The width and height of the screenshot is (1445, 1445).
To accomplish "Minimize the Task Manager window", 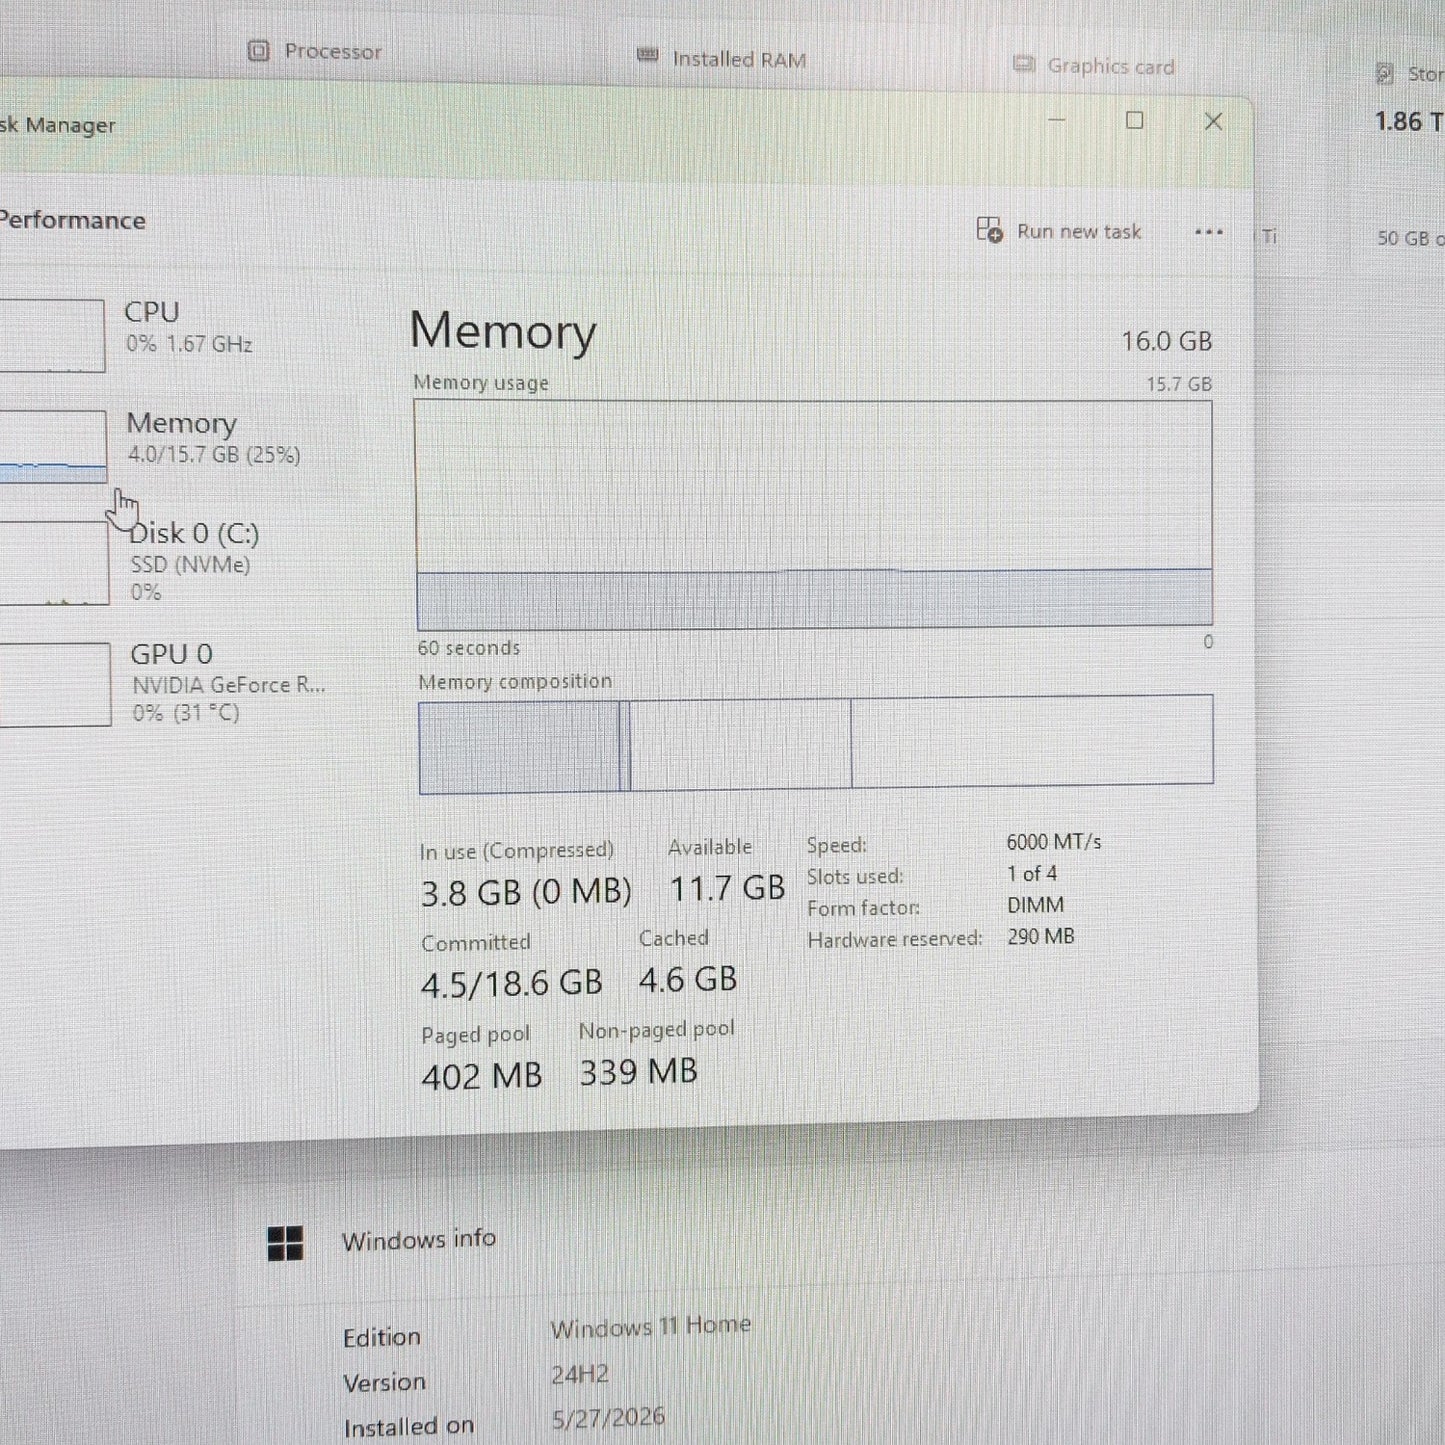I will 1056,120.
